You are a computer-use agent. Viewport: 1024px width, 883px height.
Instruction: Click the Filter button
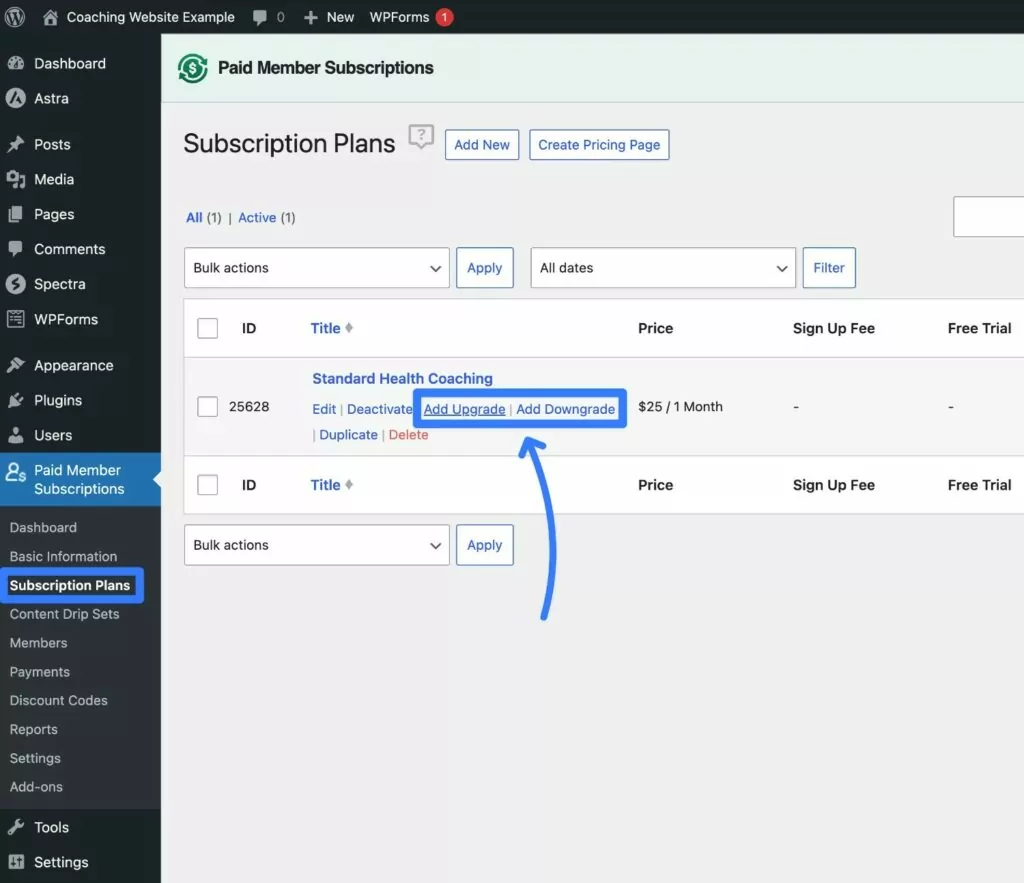pos(829,268)
